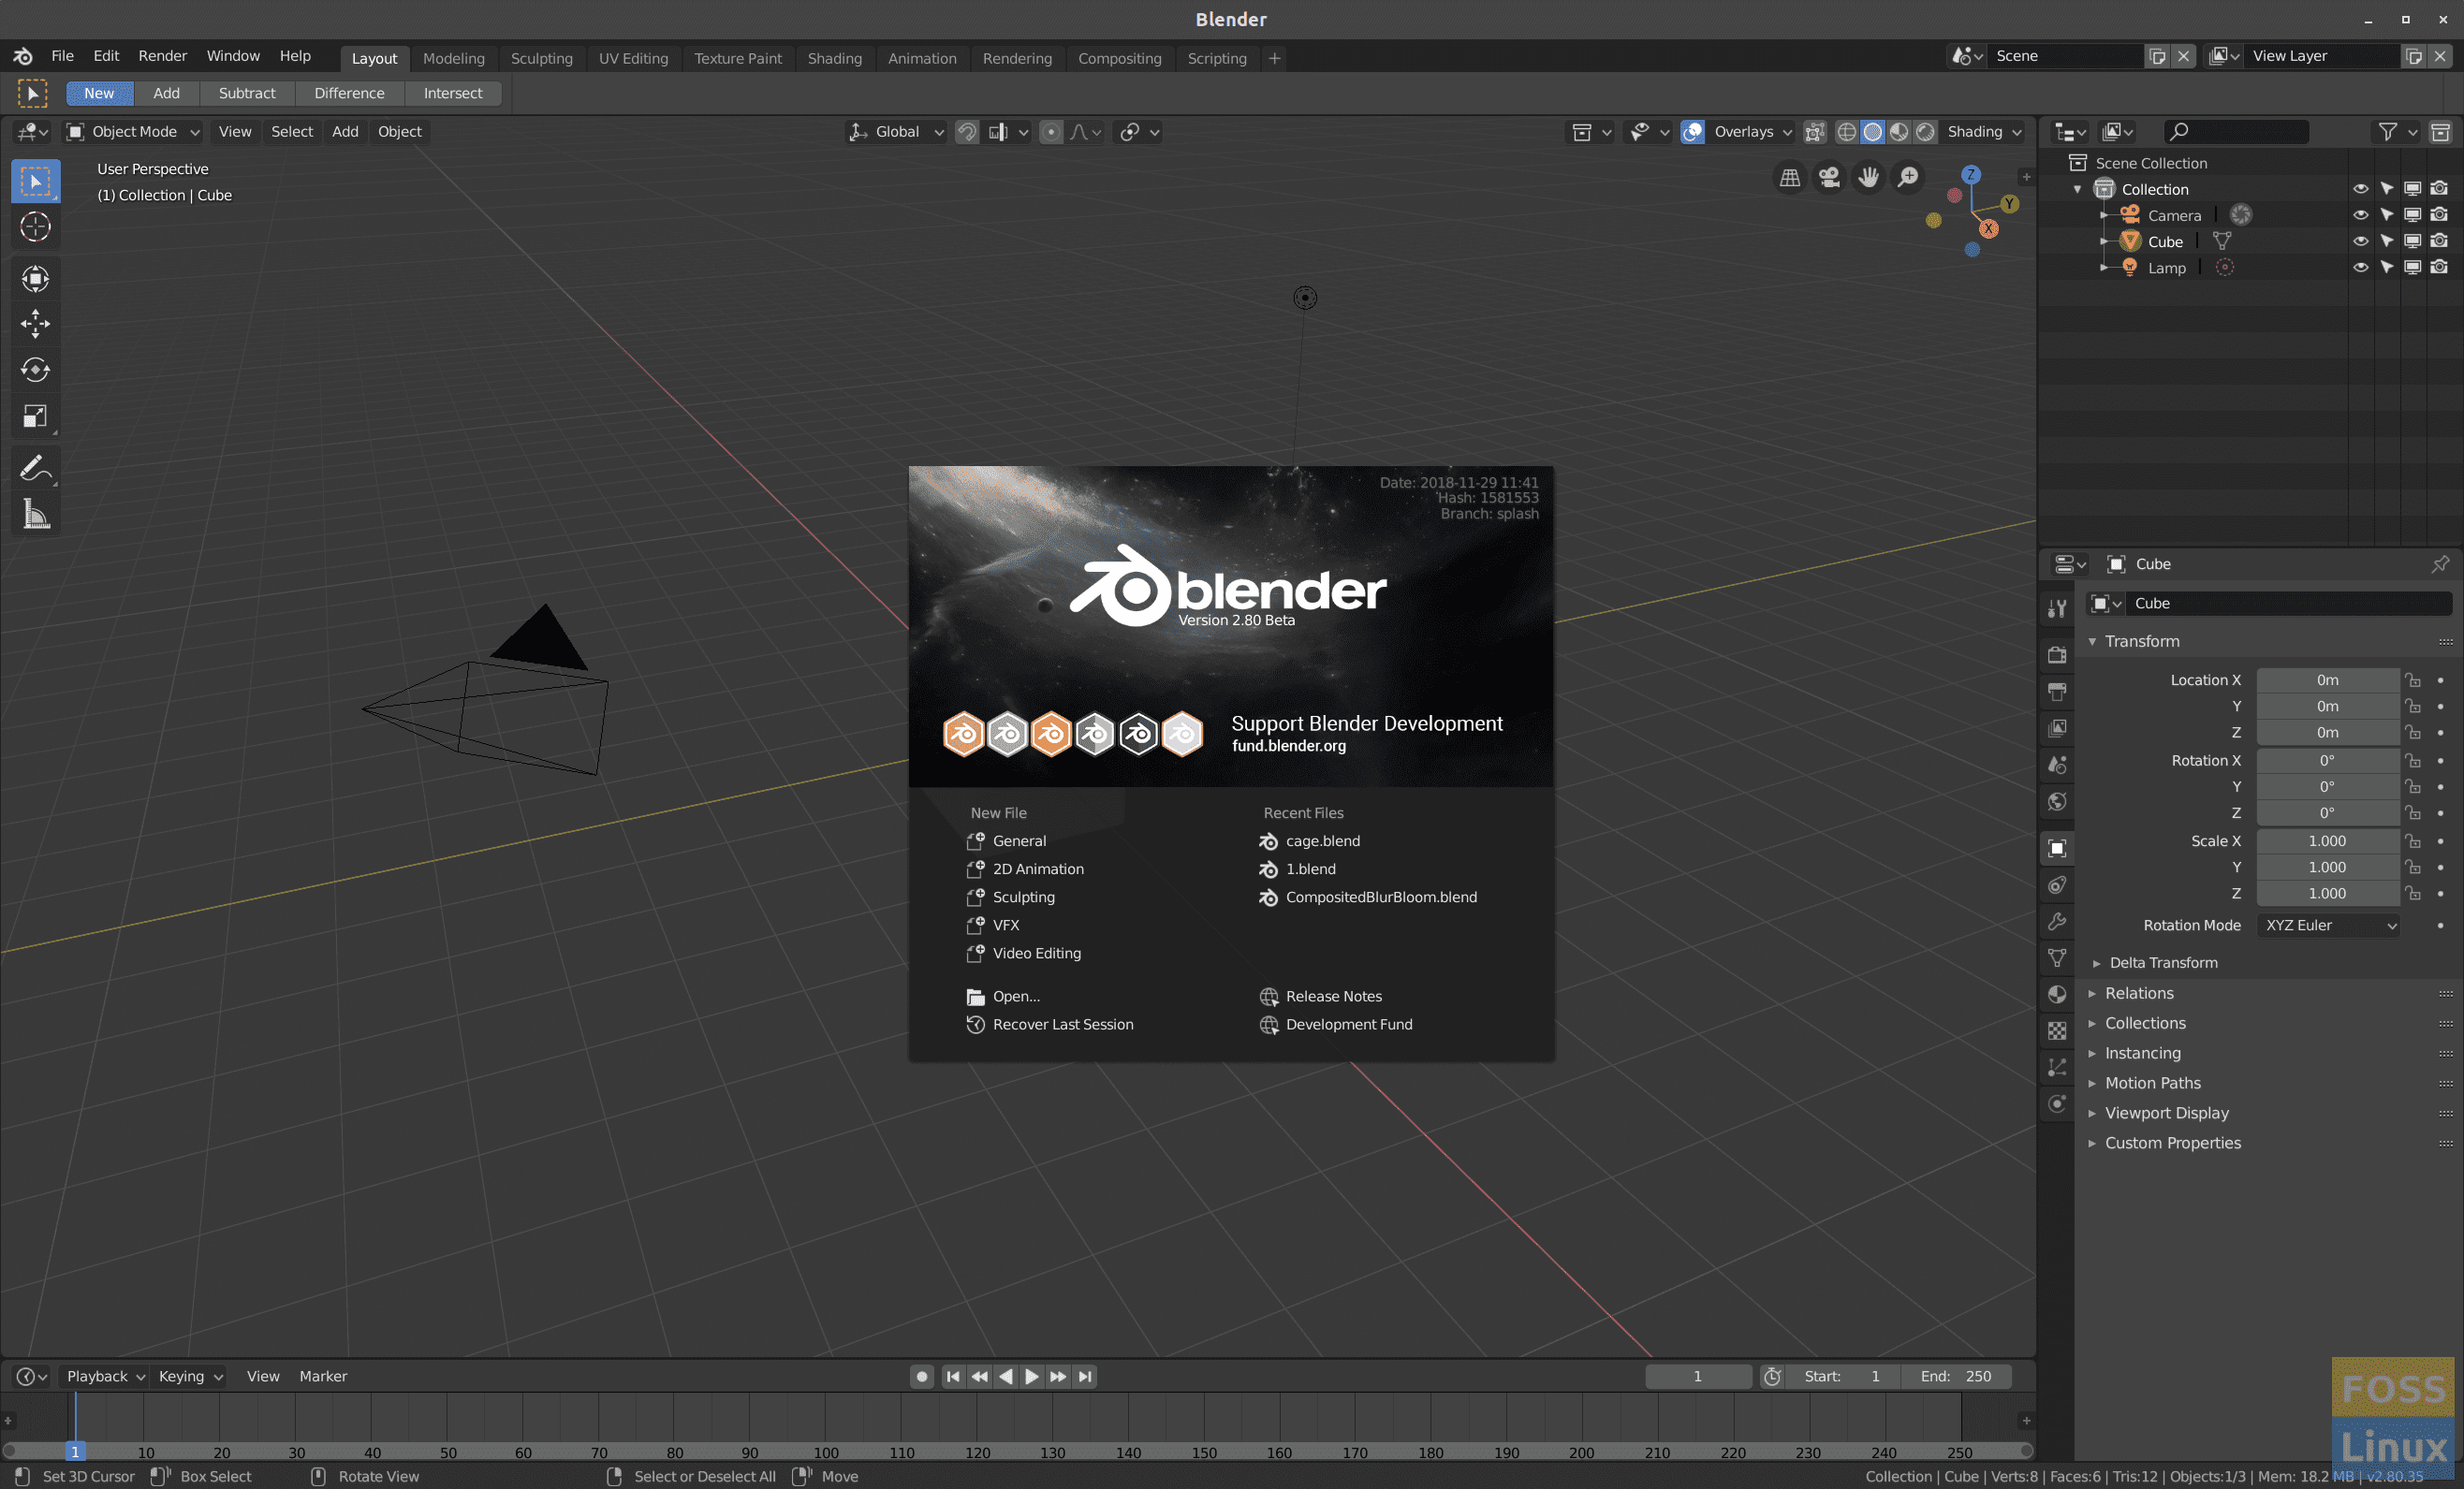This screenshot has width=2464, height=1489.
Task: Open the Physics properties tab
Action: (x=2057, y=1104)
